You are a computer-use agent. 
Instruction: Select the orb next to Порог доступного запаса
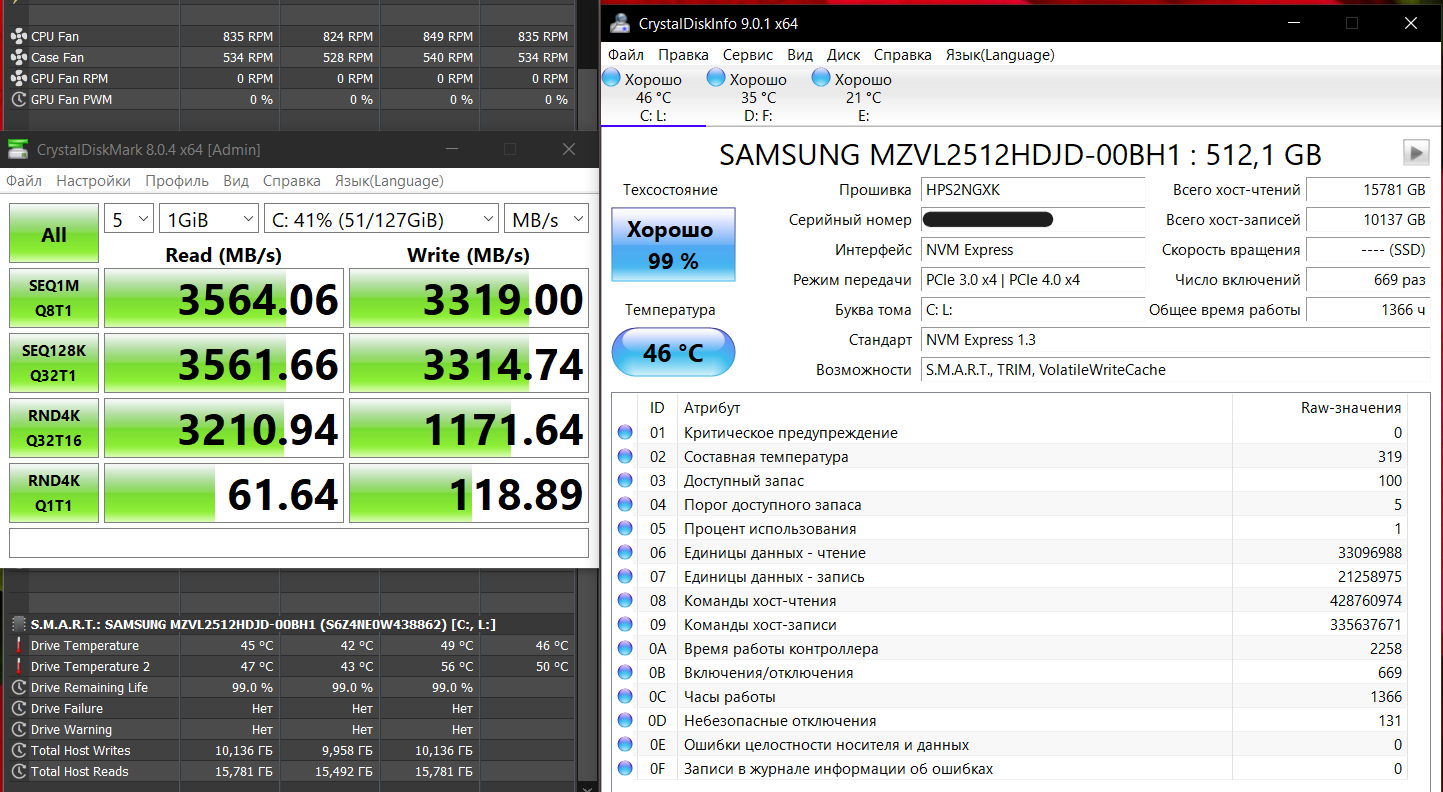(x=626, y=504)
